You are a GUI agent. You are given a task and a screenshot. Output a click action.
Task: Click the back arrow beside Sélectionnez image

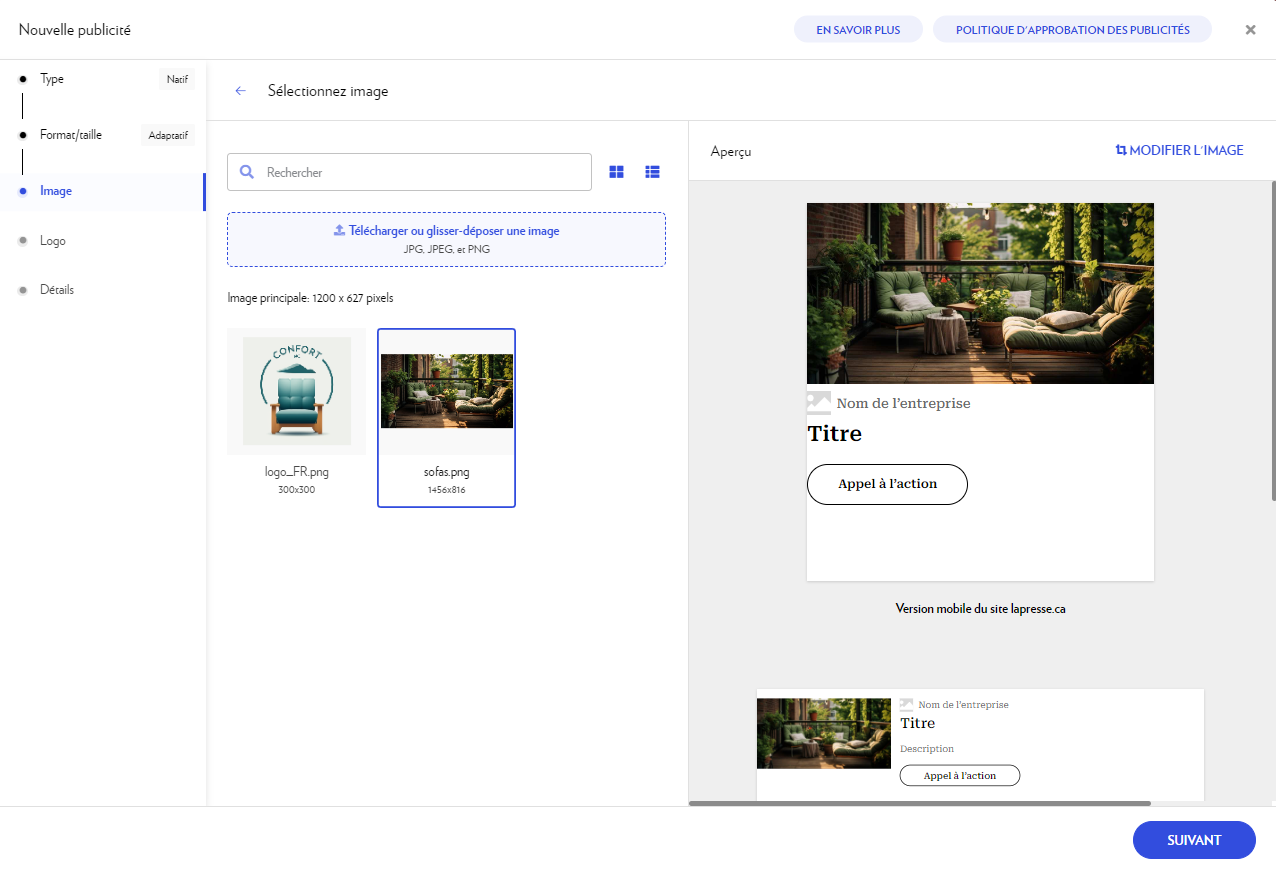[x=240, y=91]
